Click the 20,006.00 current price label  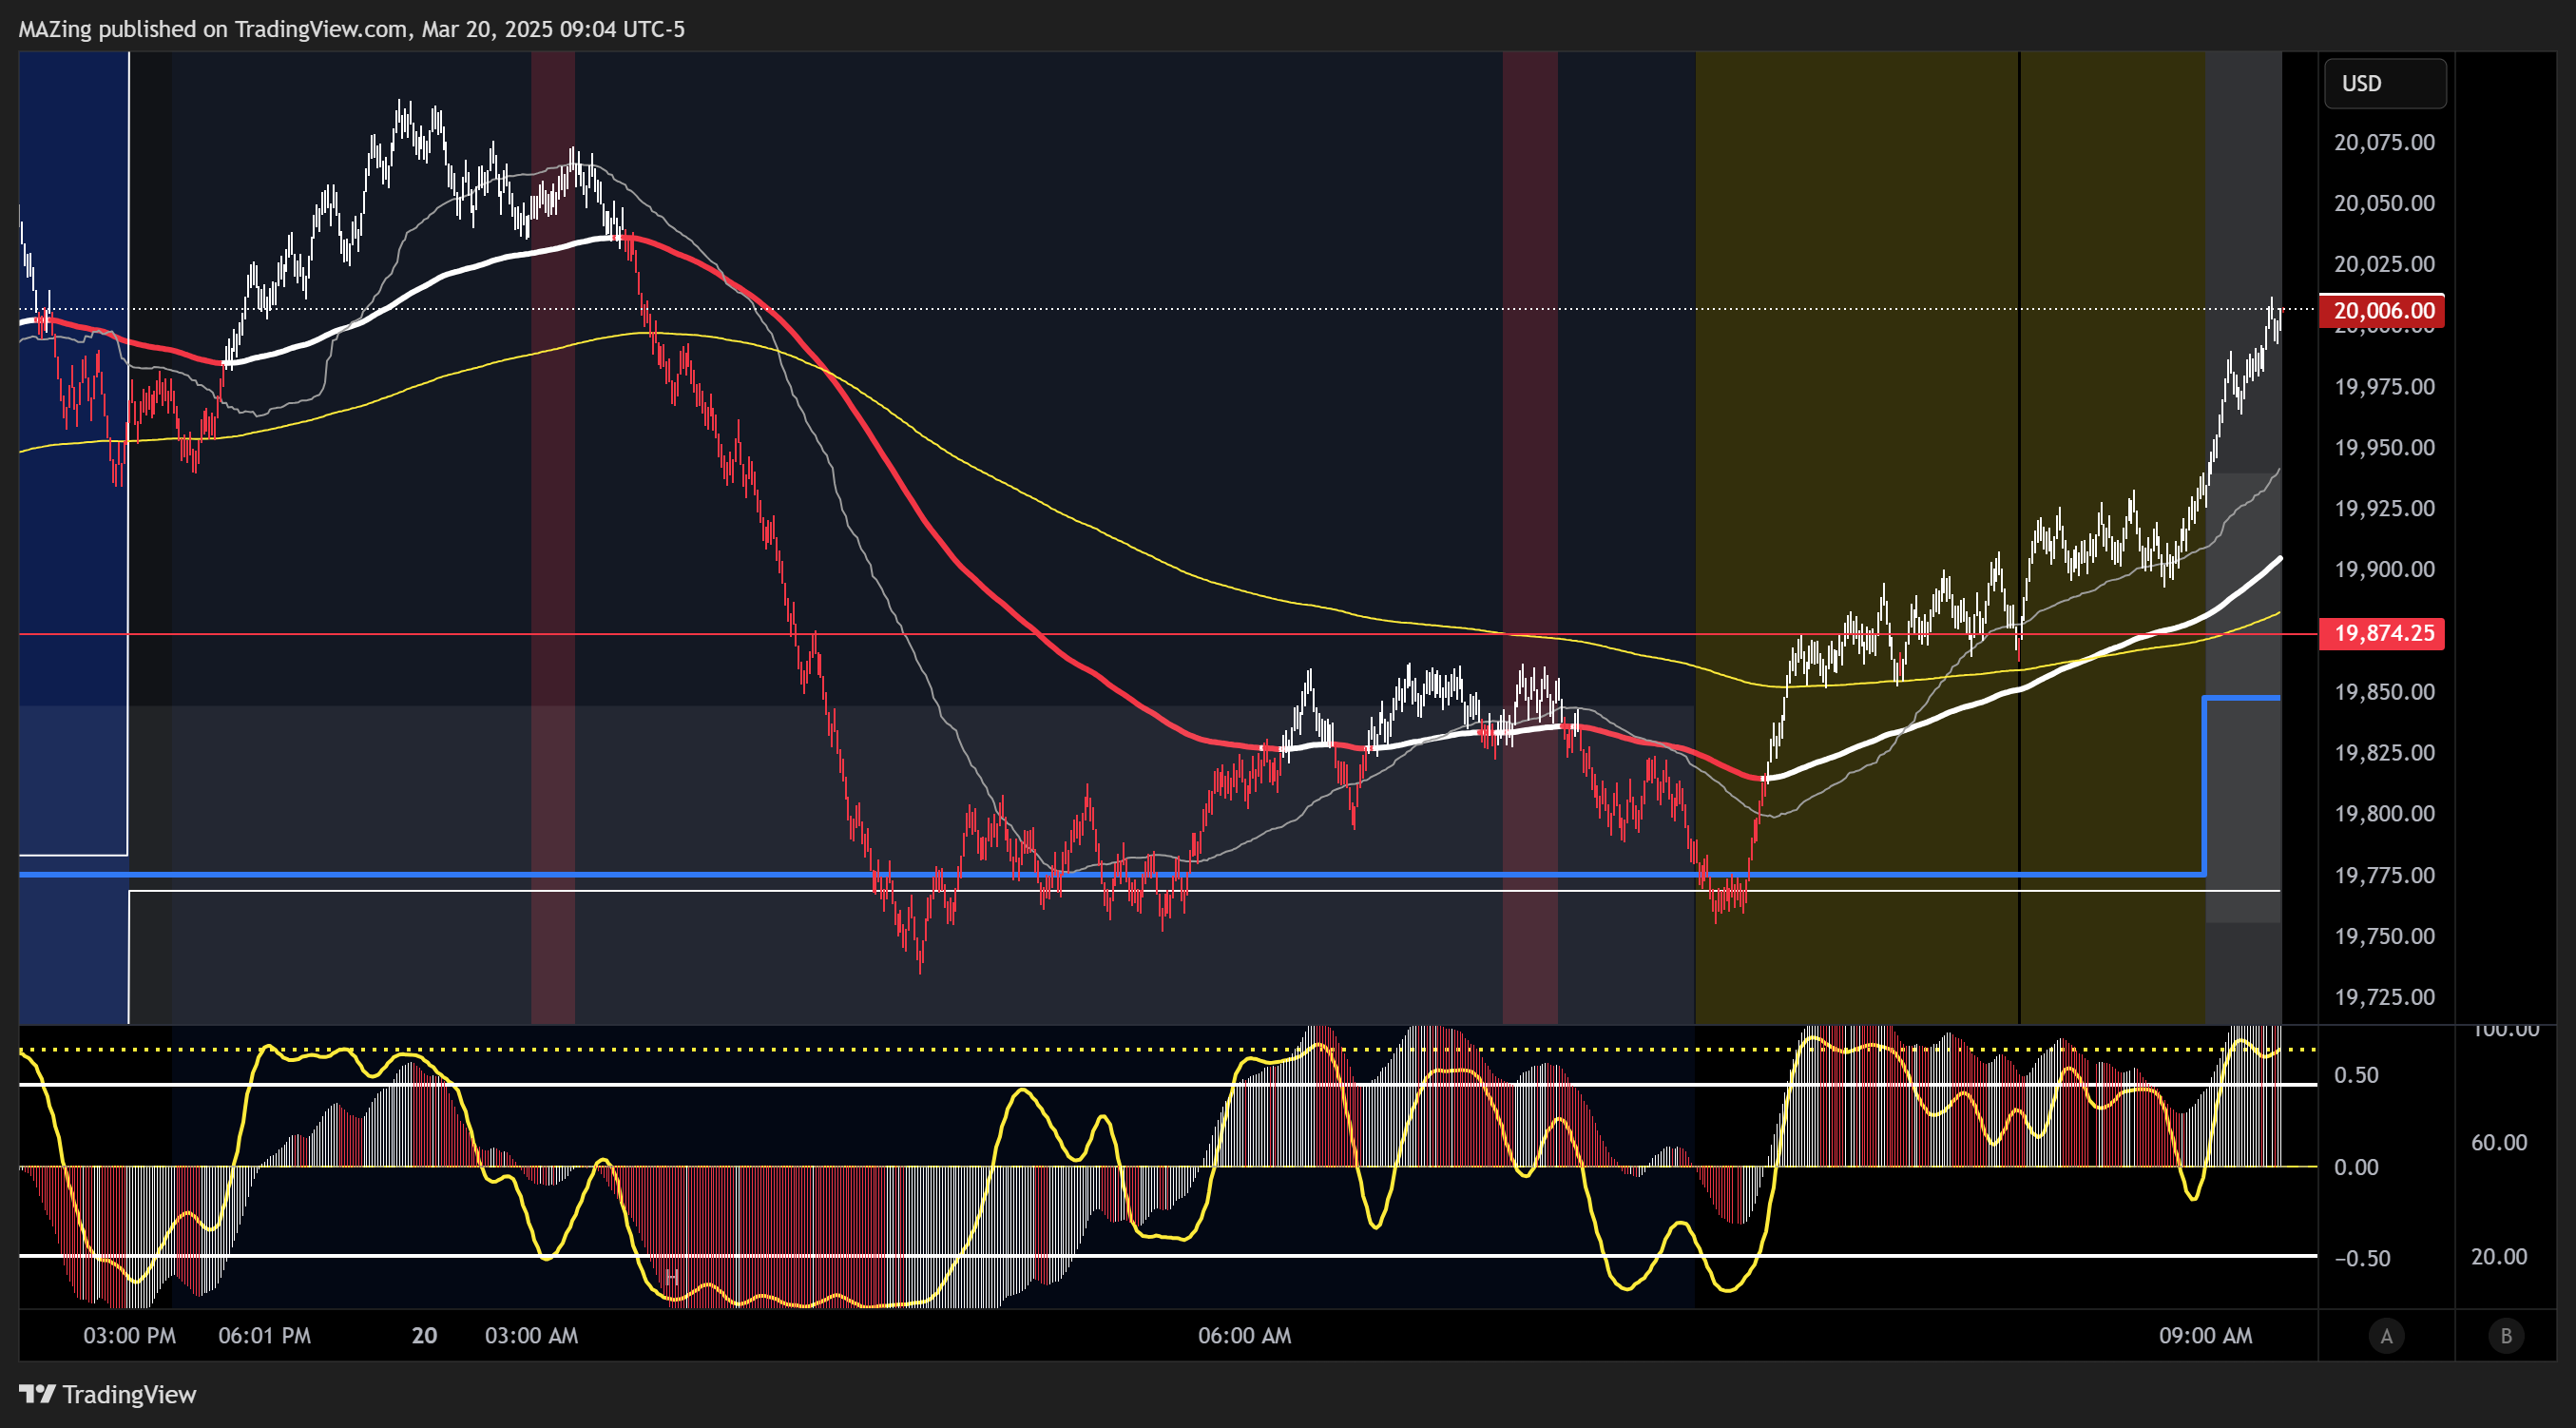tap(2382, 310)
